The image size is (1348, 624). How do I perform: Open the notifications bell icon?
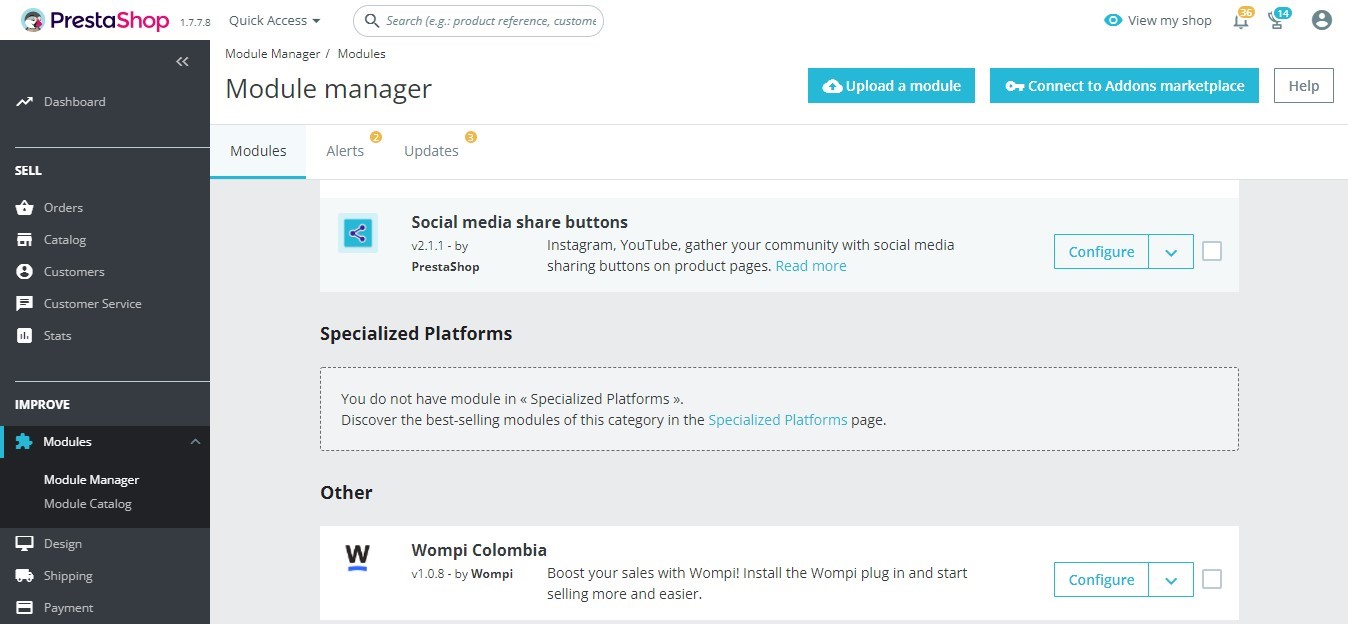[x=1240, y=20]
